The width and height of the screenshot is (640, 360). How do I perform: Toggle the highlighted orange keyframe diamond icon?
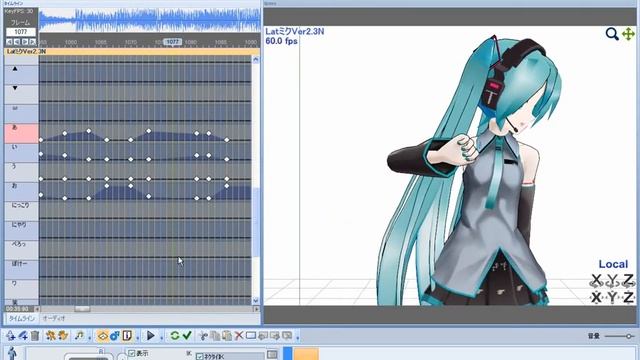click(x=102, y=336)
